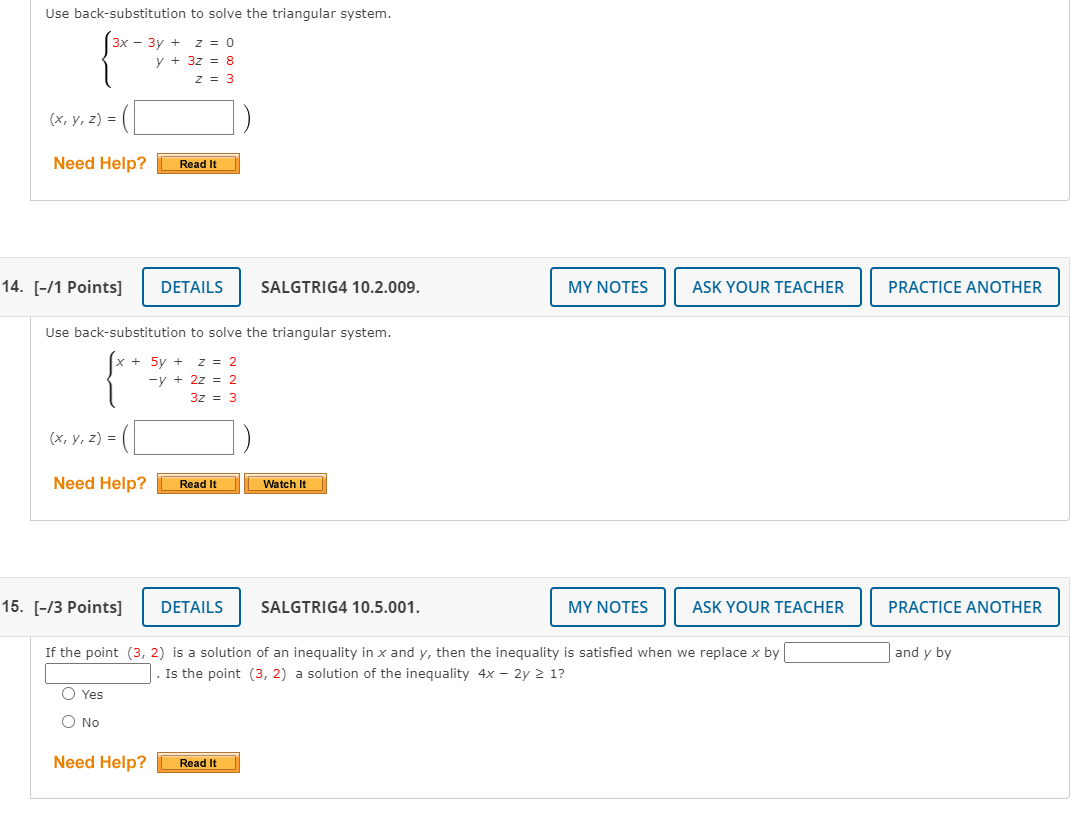This screenshot has height=838, width=1078.
Task: Click PRACTICE ANOTHER for question 14
Action: pos(964,287)
